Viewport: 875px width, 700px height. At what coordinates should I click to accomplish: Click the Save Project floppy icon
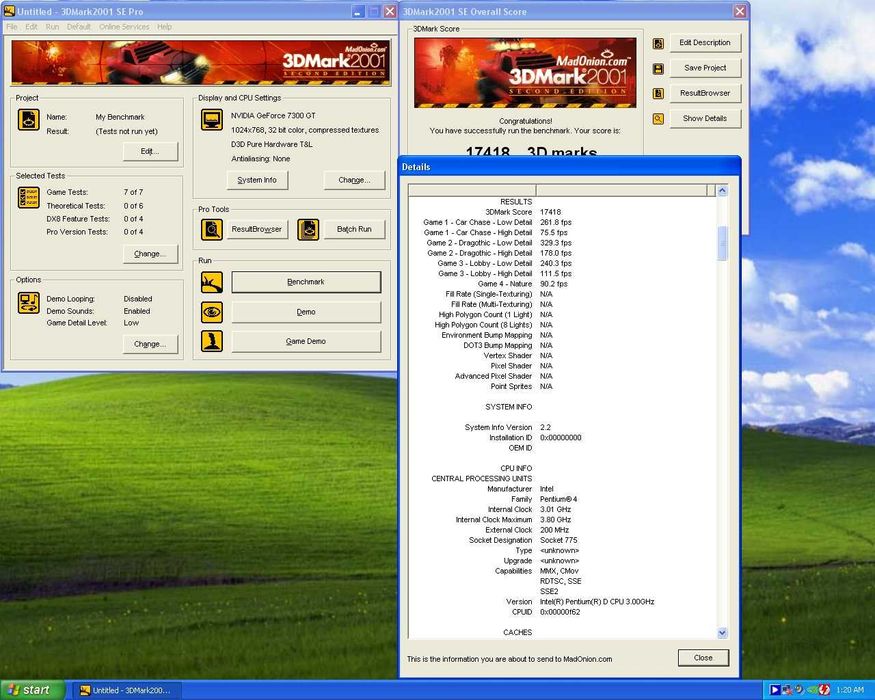(658, 69)
